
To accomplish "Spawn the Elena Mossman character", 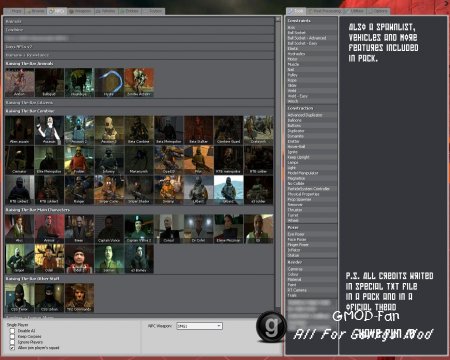I will [x=228, y=229].
